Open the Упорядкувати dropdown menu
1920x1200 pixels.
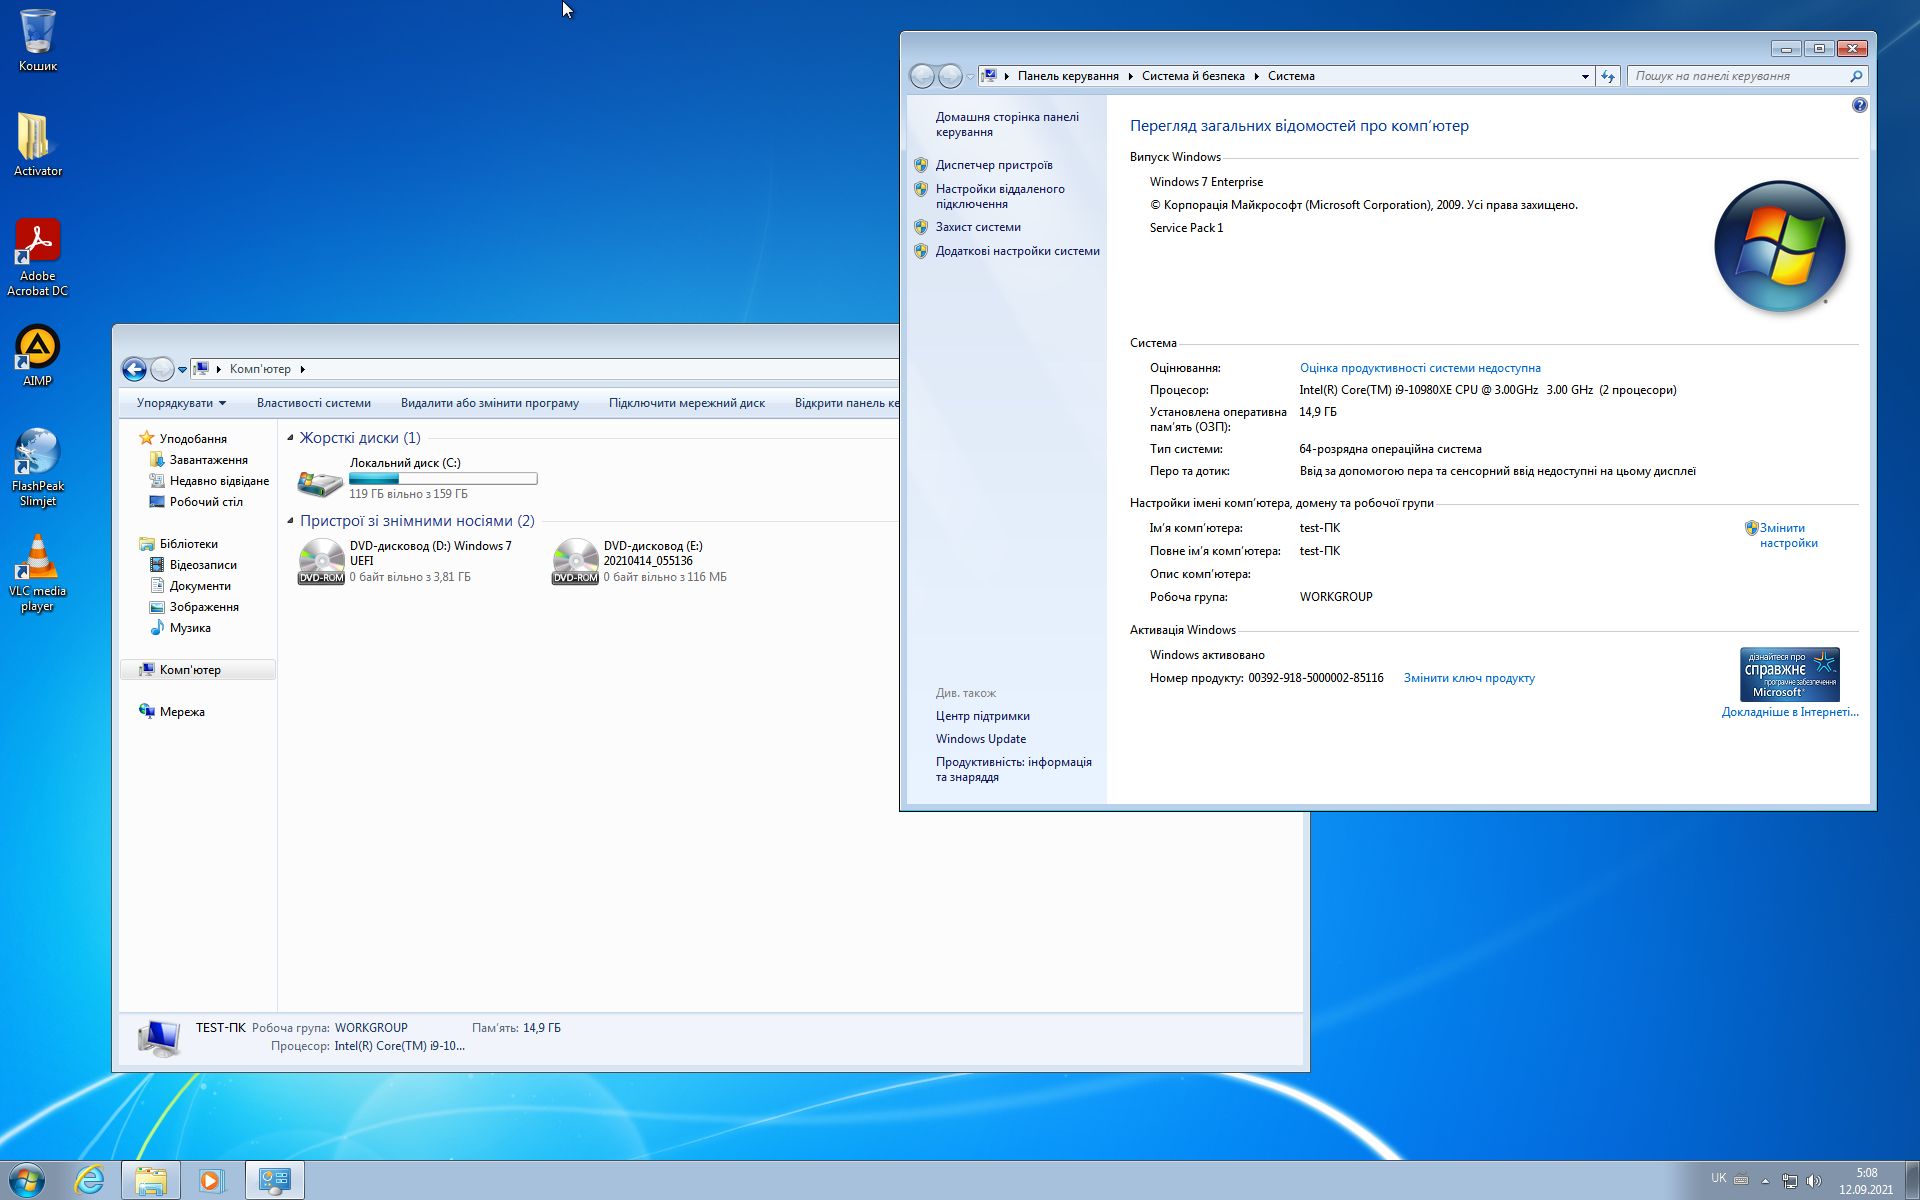tap(181, 403)
